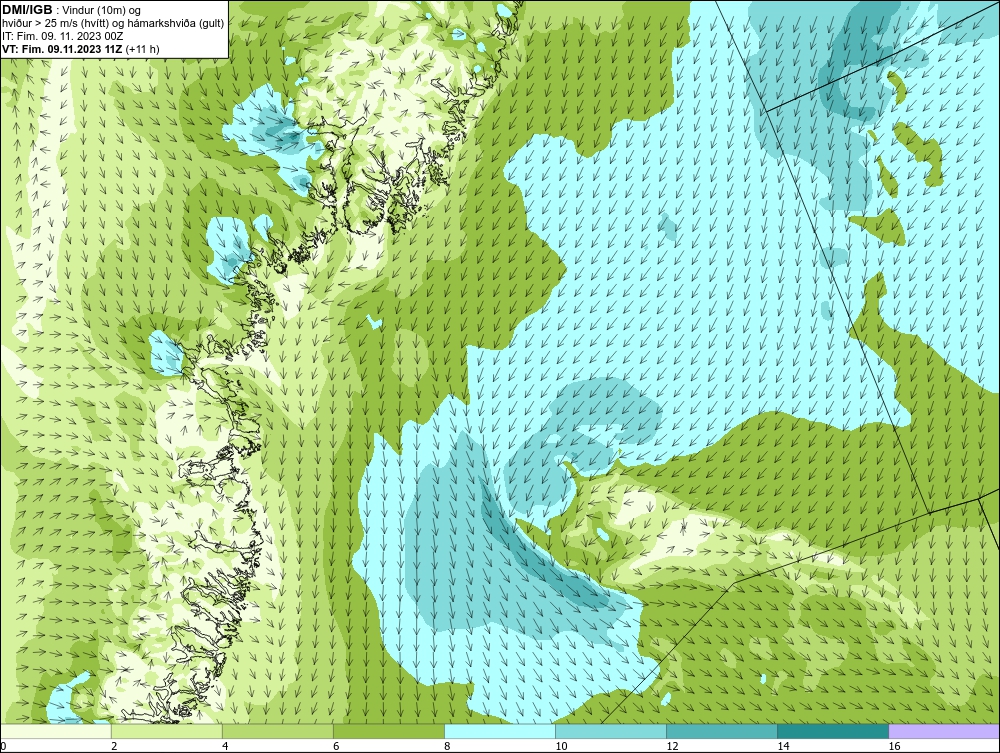Click the 2–4 m/s light green legend swatch
This screenshot has height=753, width=1000.
coord(167,731)
